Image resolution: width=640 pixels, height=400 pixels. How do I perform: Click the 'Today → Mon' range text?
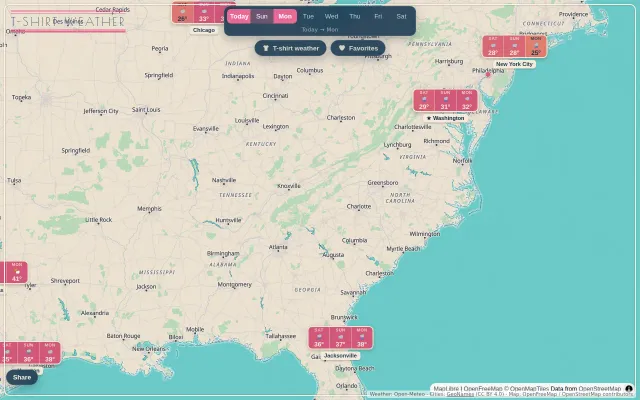click(320, 29)
